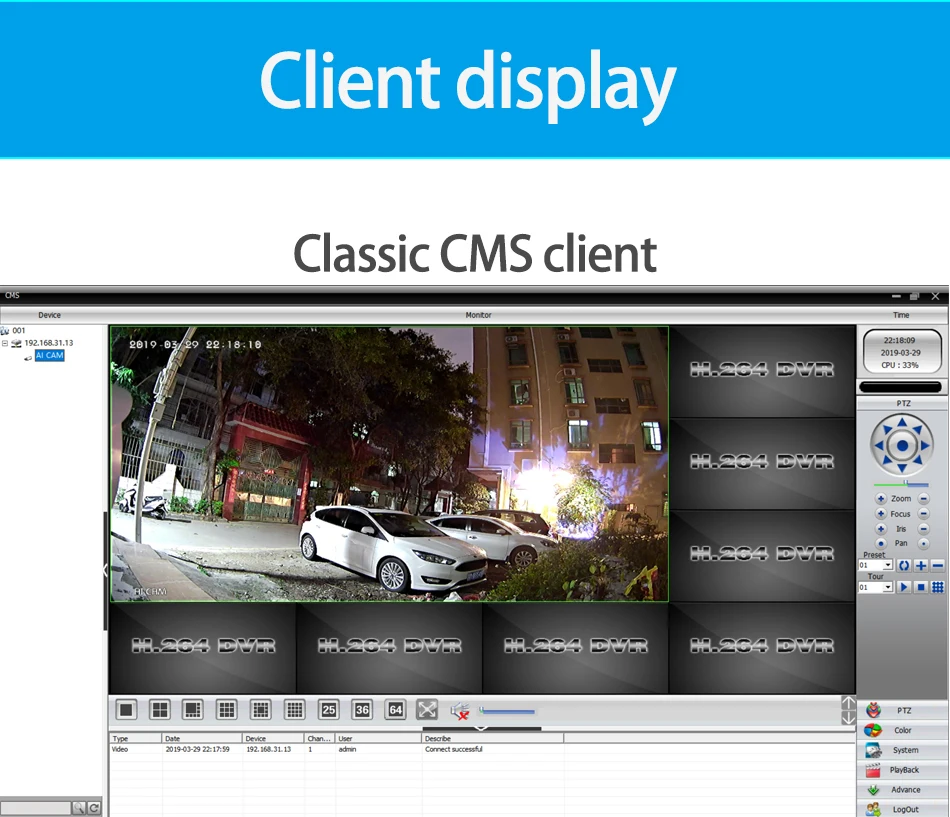Sort log by Date column header
The height and width of the screenshot is (817, 950).
[x=202, y=738]
